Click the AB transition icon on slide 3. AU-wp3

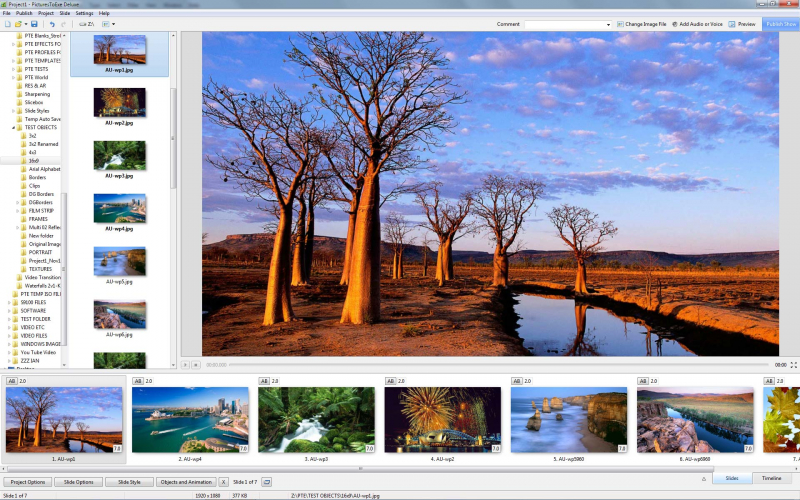pyautogui.click(x=264, y=381)
